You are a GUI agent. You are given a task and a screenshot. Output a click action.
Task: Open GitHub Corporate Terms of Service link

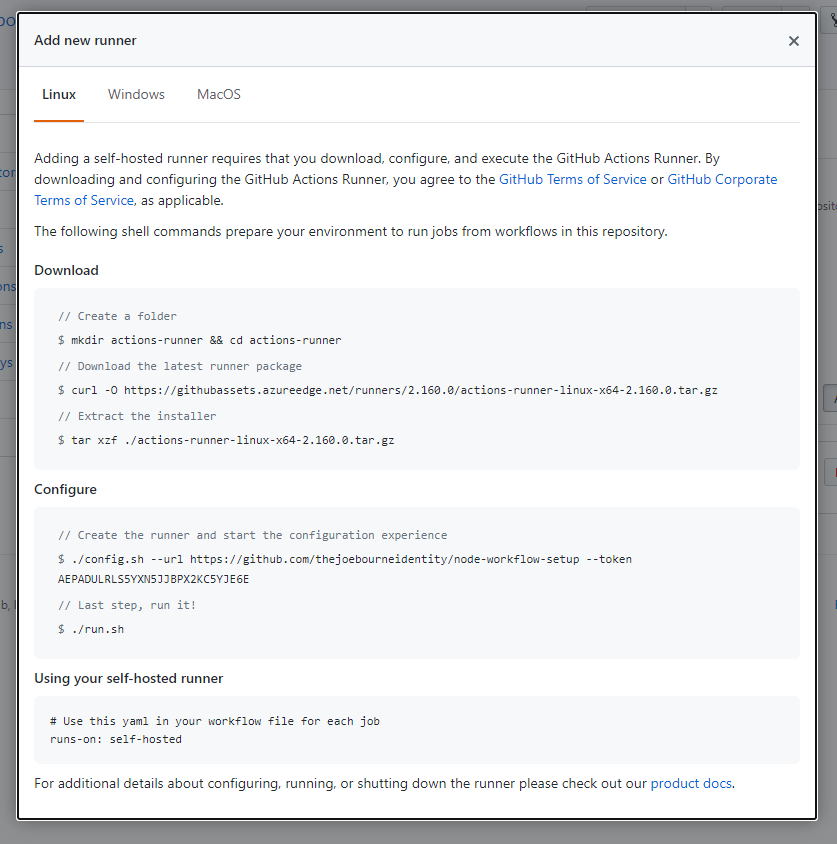point(721,180)
